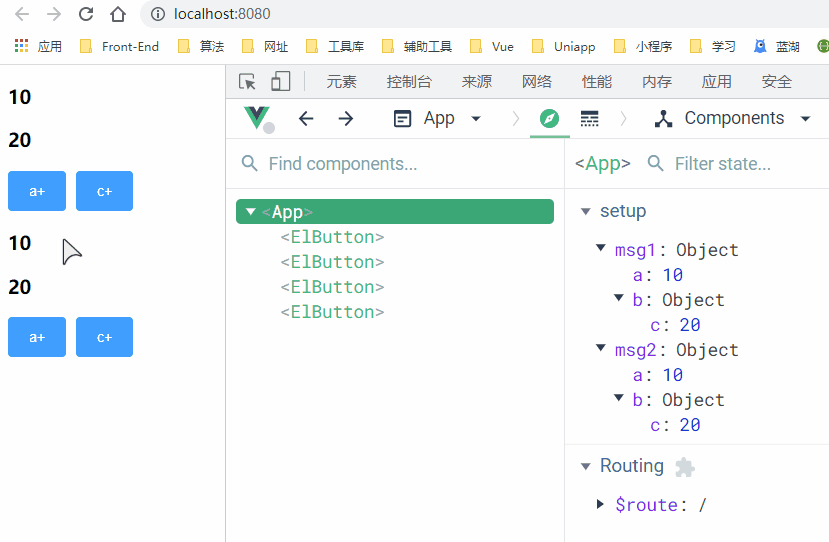Open the Components dropdown menu
The width and height of the screenshot is (829, 542).
(732, 118)
